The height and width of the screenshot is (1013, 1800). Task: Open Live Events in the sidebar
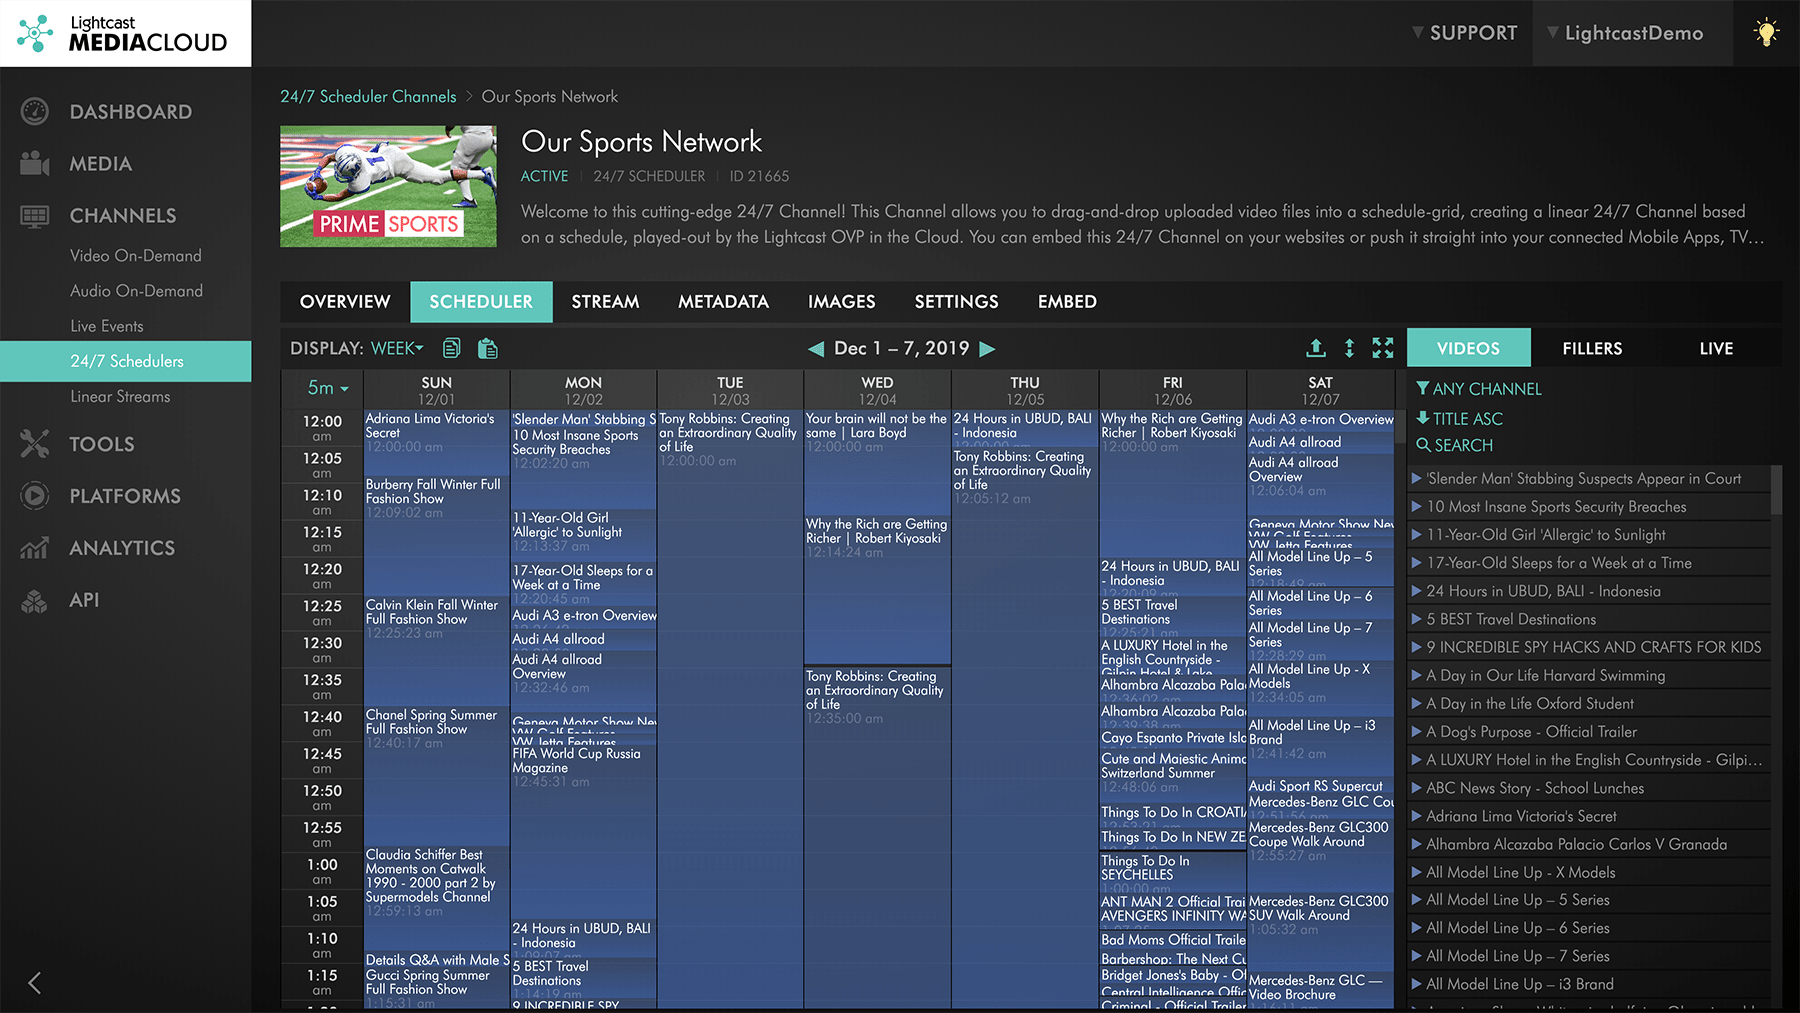[107, 326]
